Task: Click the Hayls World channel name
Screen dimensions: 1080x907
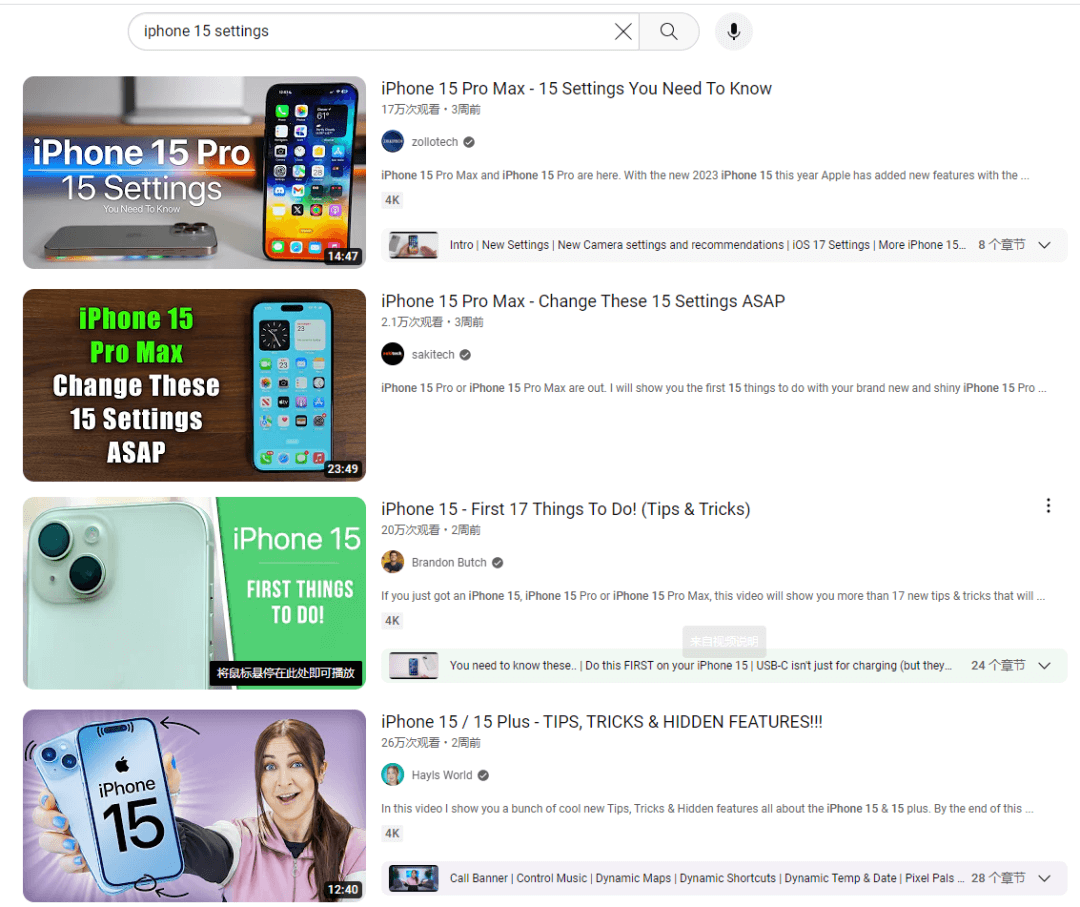Action: click(442, 775)
